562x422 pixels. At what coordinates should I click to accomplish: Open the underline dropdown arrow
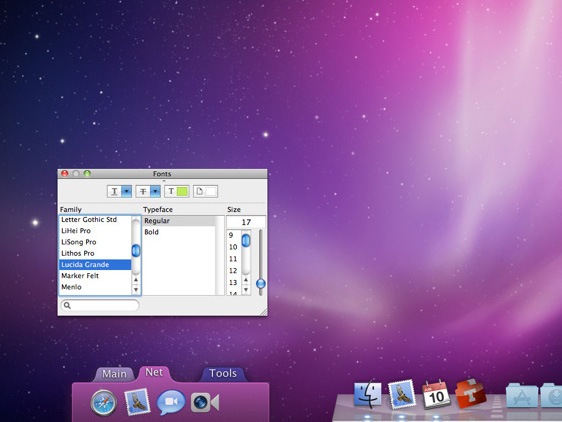click(127, 191)
